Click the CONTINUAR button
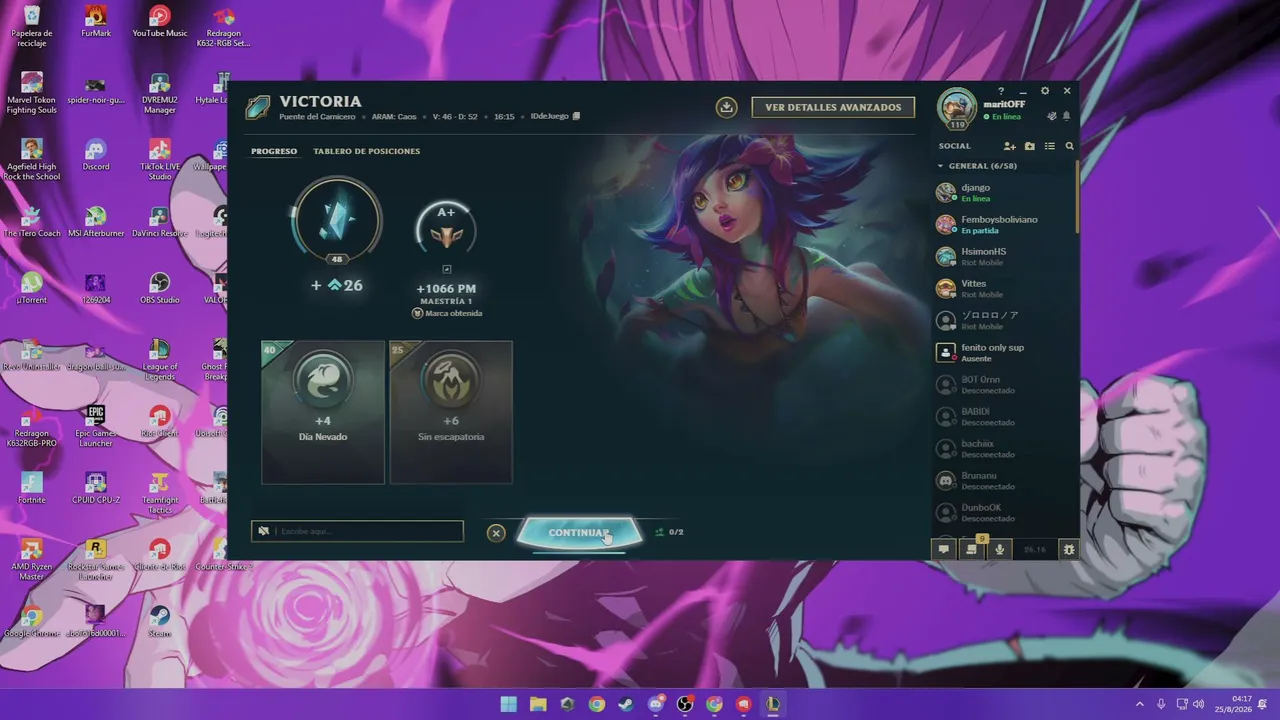The width and height of the screenshot is (1280, 720). point(579,532)
